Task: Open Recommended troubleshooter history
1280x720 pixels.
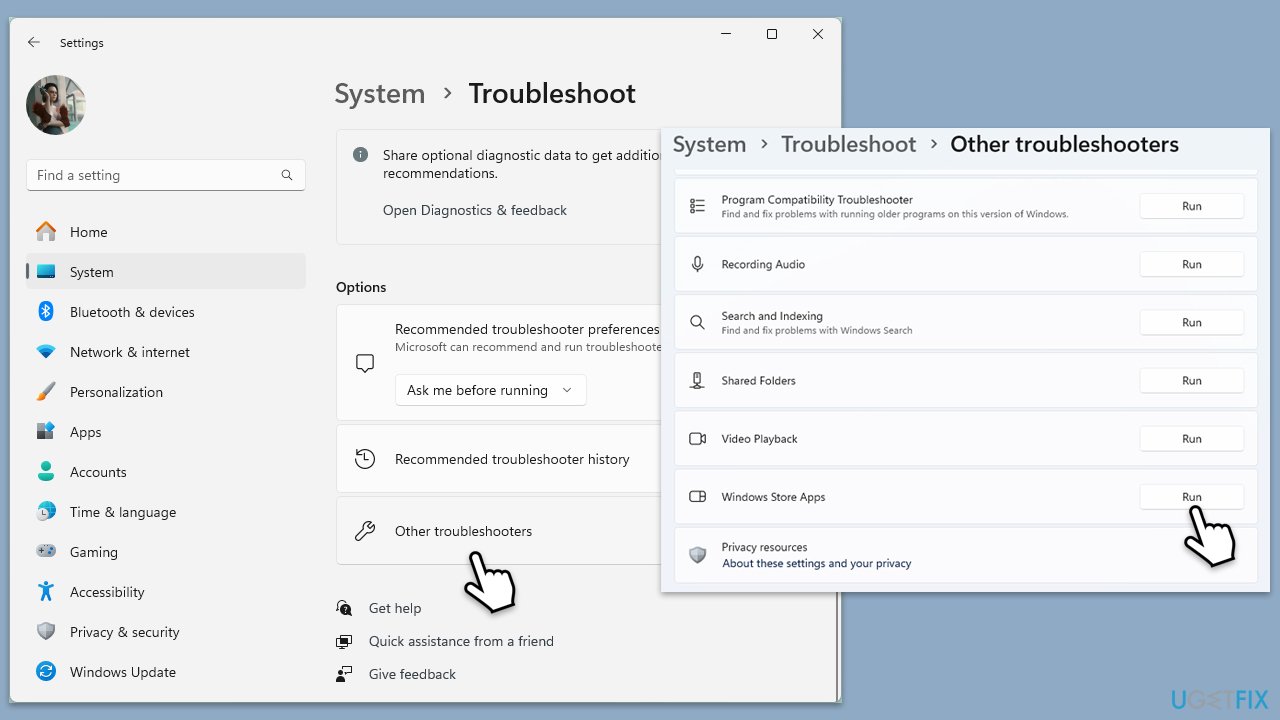Action: (511, 459)
